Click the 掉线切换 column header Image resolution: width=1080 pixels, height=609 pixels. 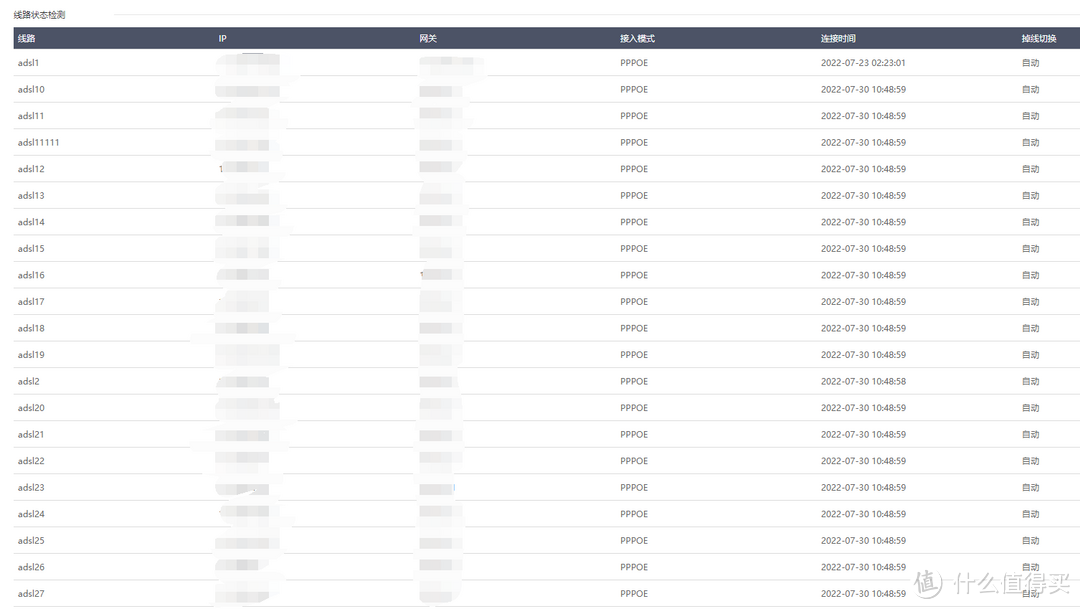coord(1038,38)
